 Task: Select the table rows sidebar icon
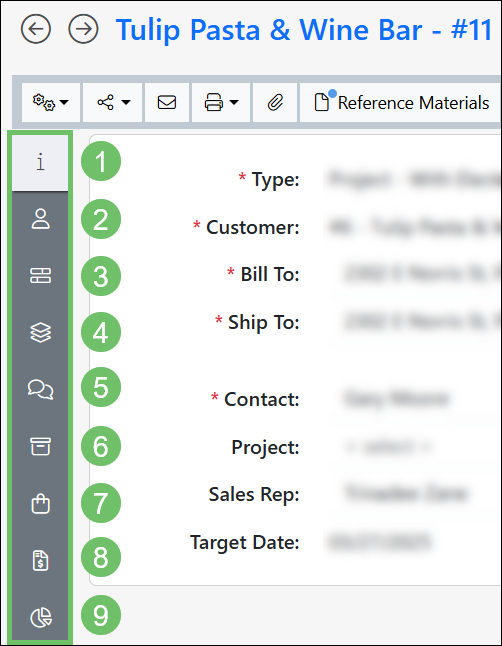pyautogui.click(x=40, y=276)
